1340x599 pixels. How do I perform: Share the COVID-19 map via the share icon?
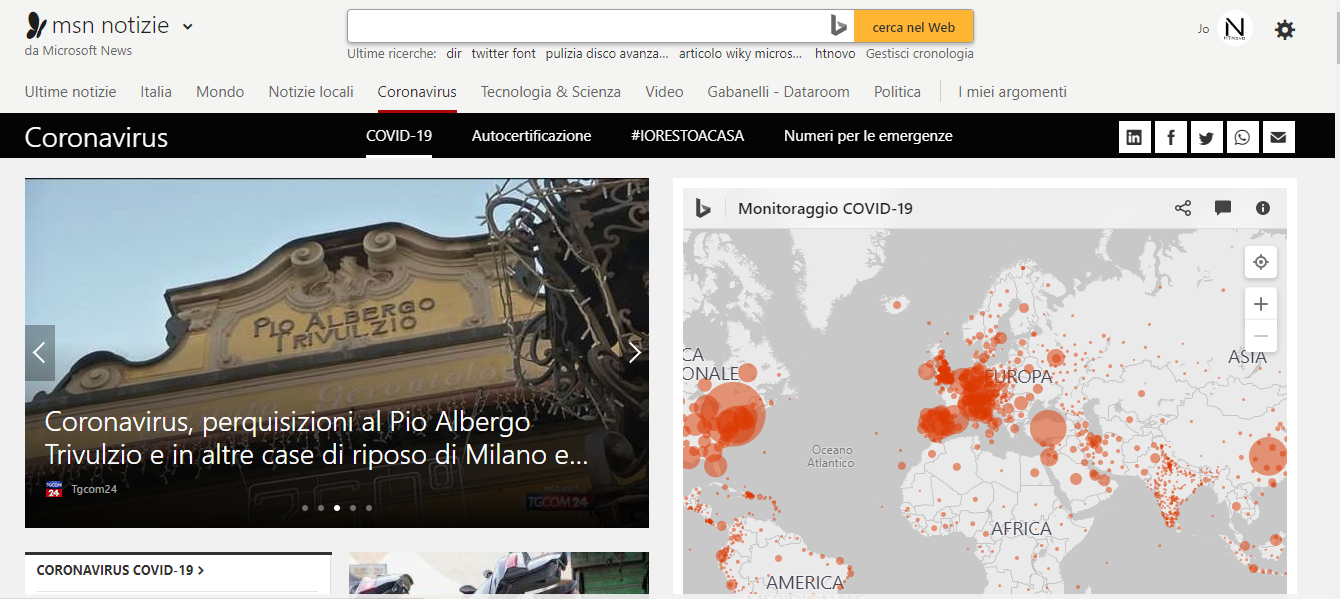coord(1183,208)
